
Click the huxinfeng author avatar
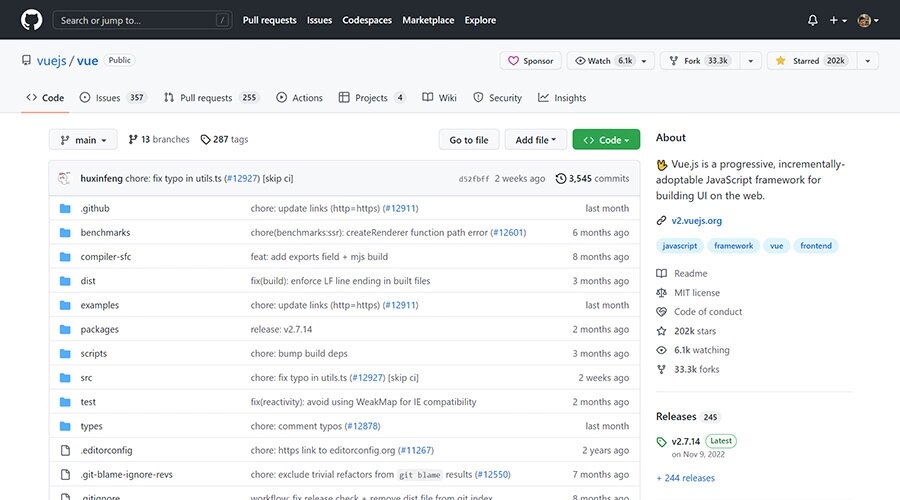point(64,178)
